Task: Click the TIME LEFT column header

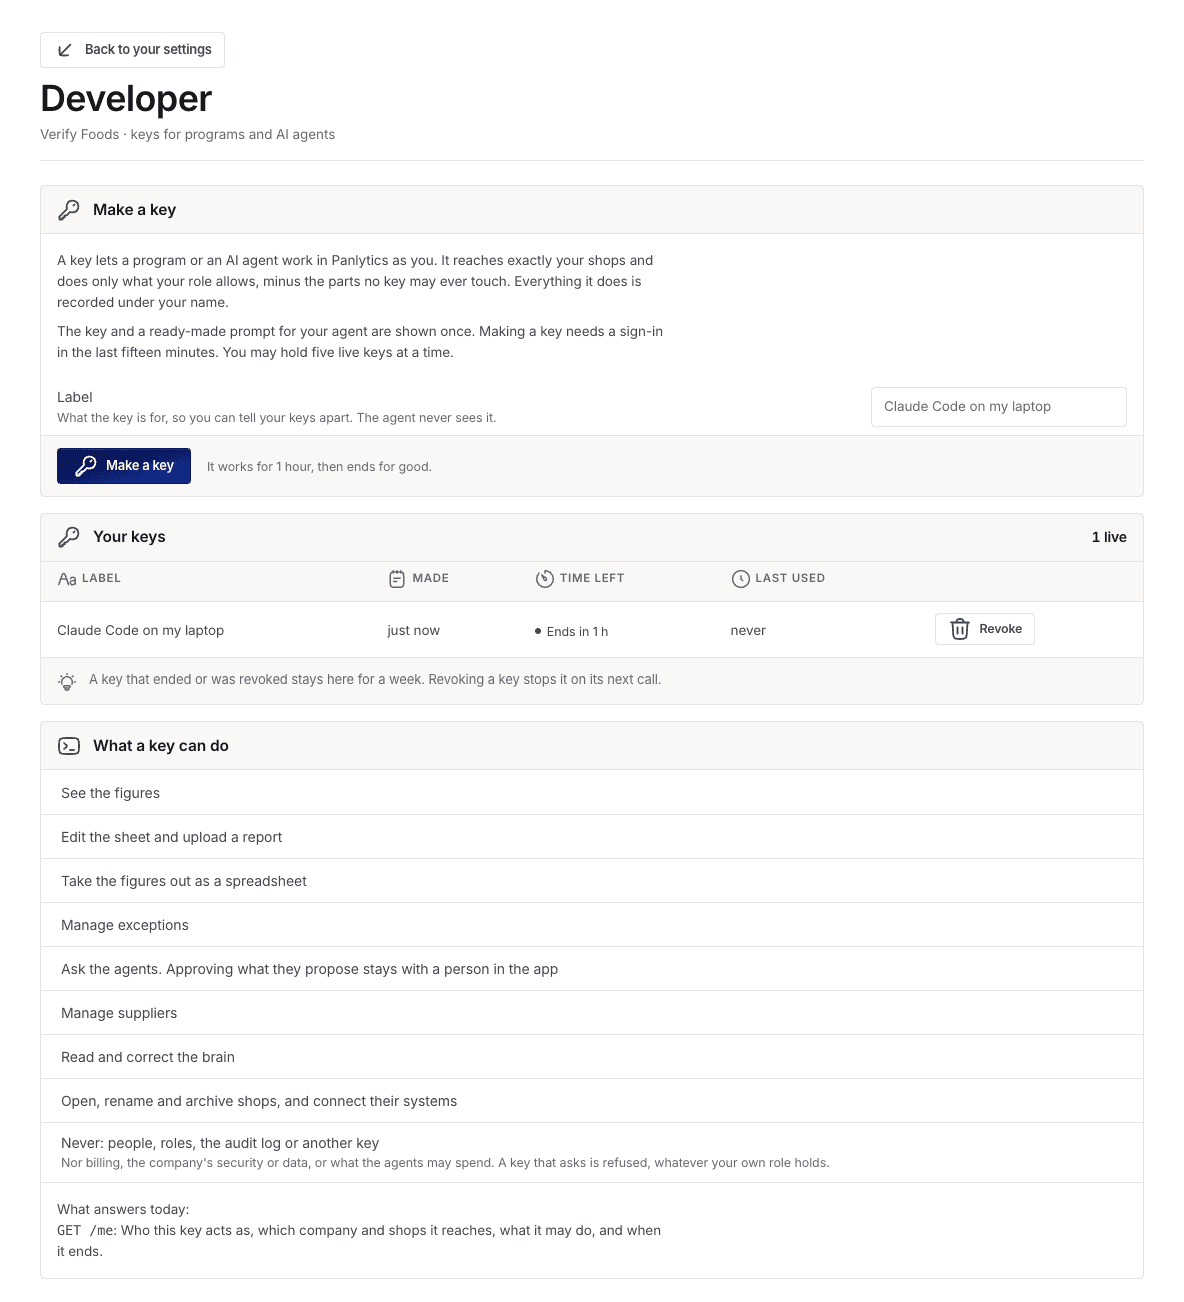Action: pyautogui.click(x=592, y=578)
